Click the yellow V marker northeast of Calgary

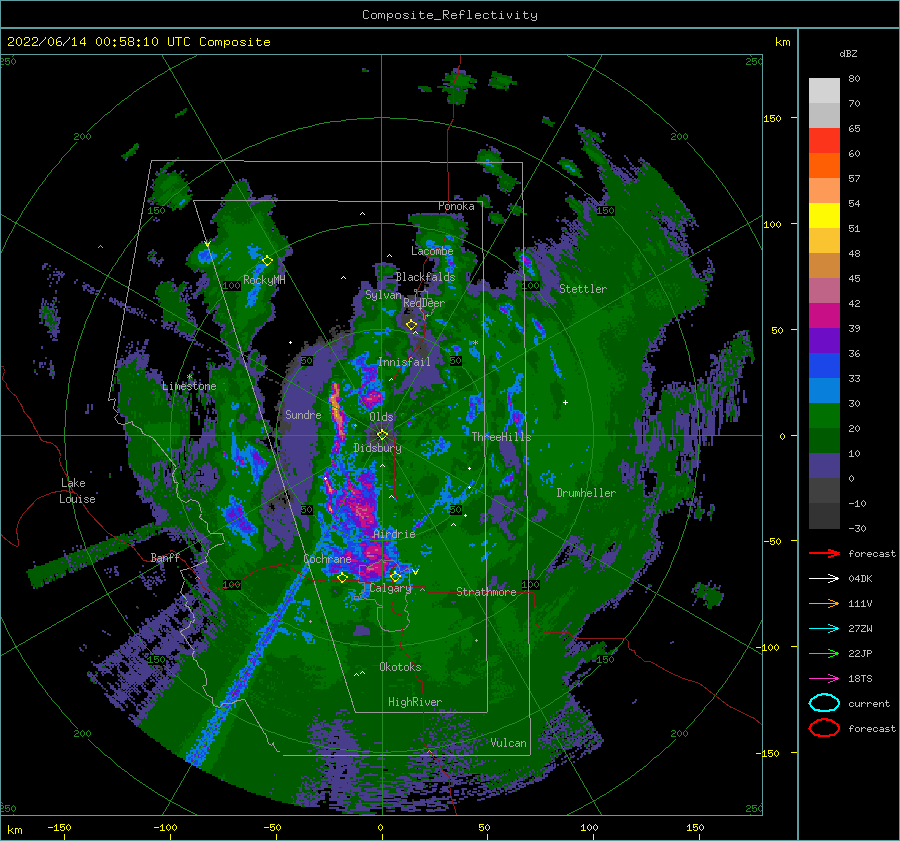click(415, 572)
